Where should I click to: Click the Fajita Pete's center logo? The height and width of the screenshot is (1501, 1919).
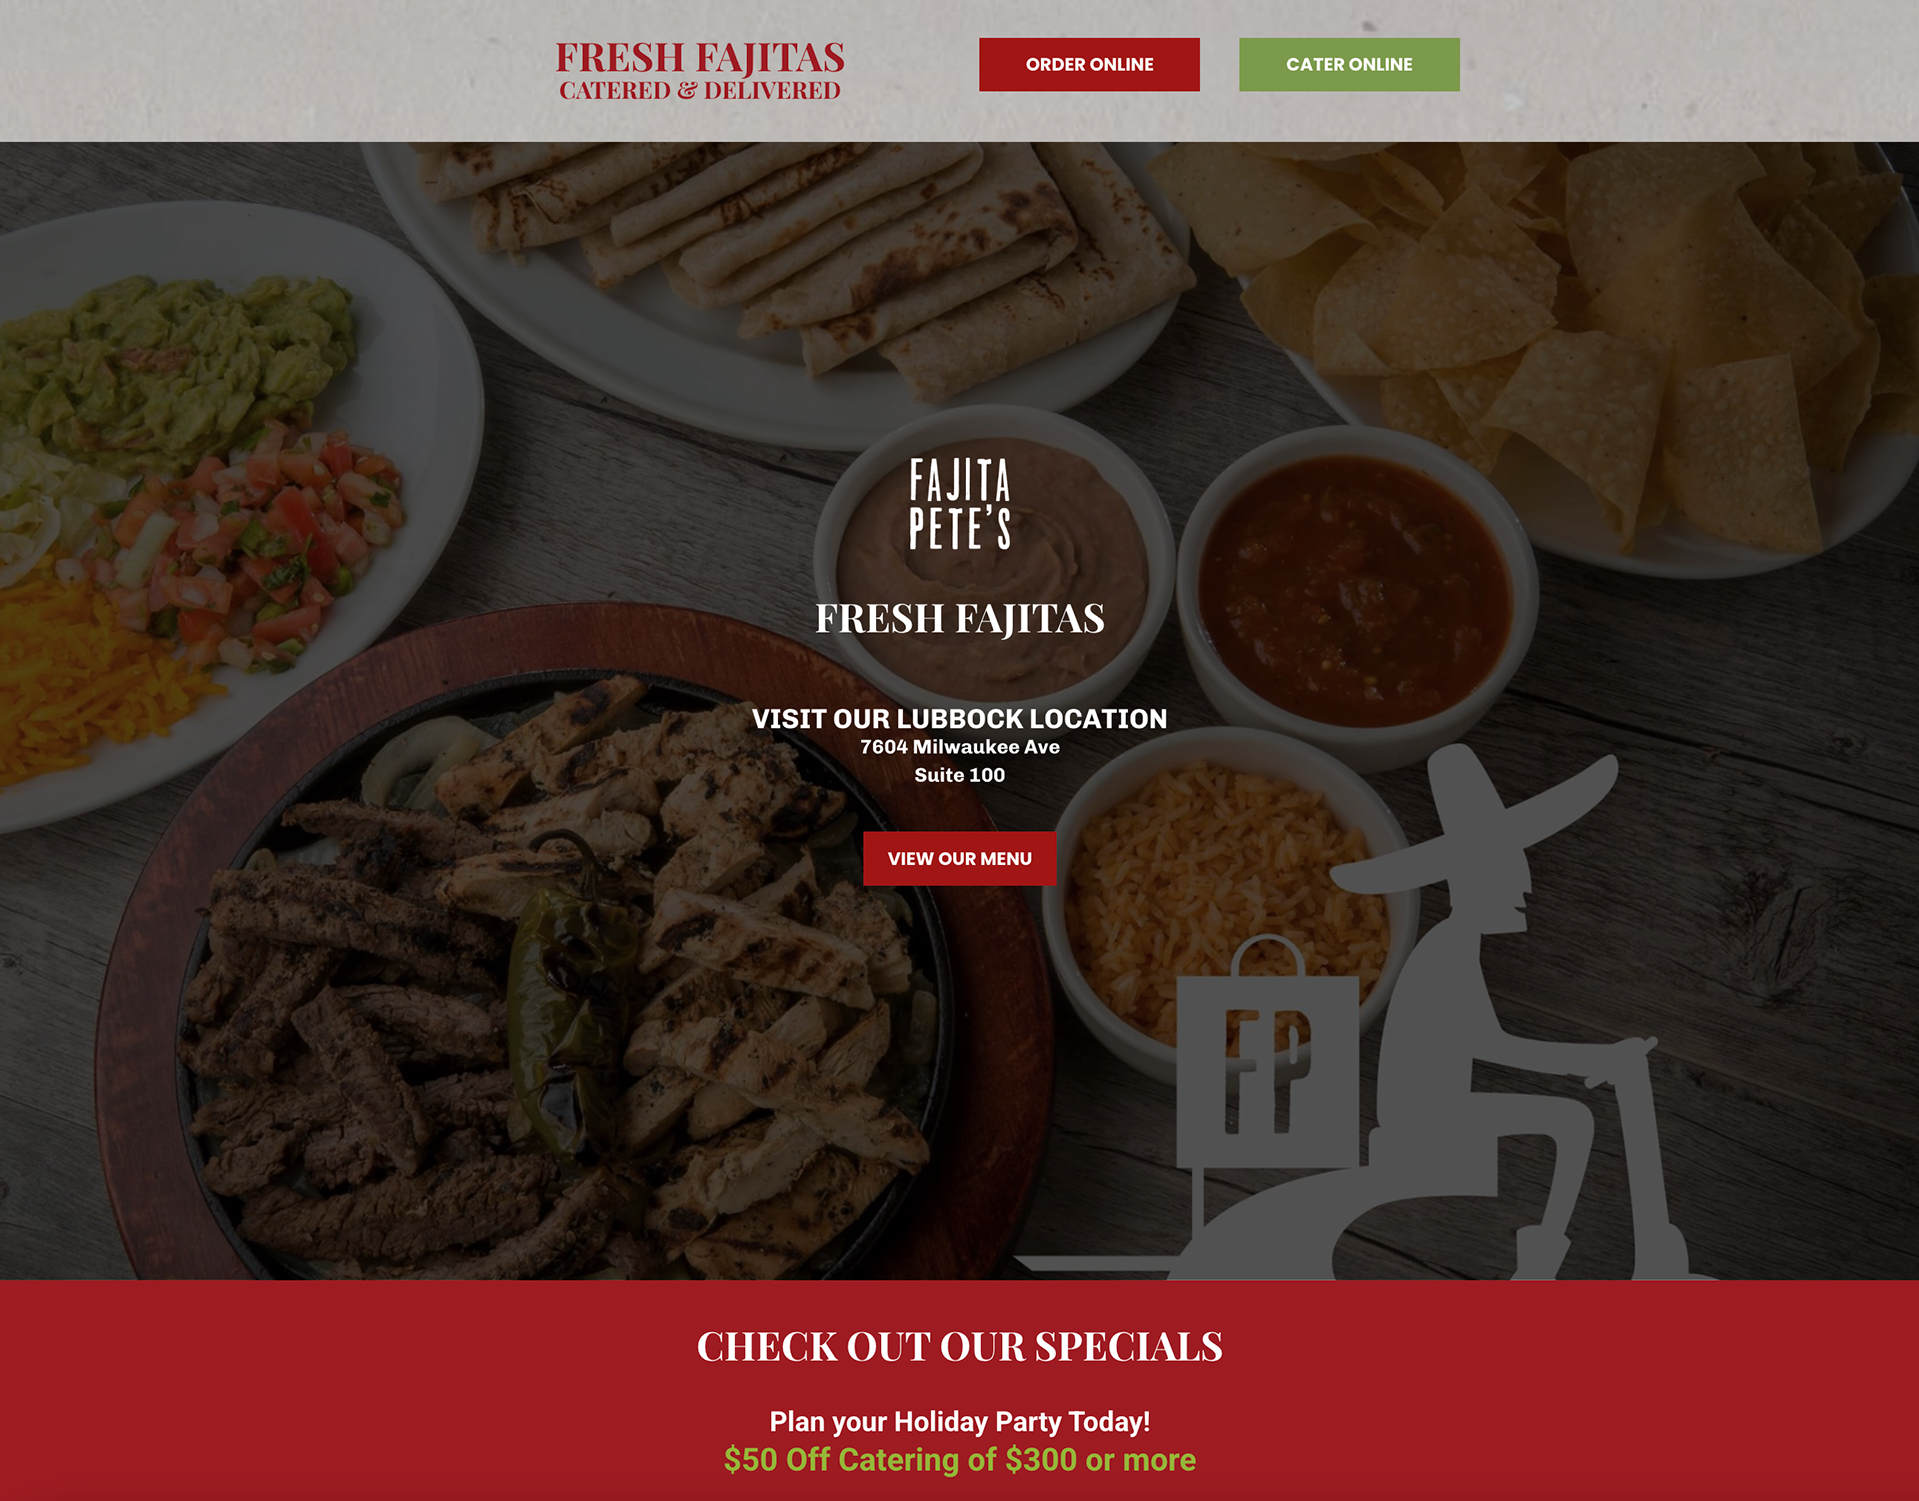pos(960,504)
